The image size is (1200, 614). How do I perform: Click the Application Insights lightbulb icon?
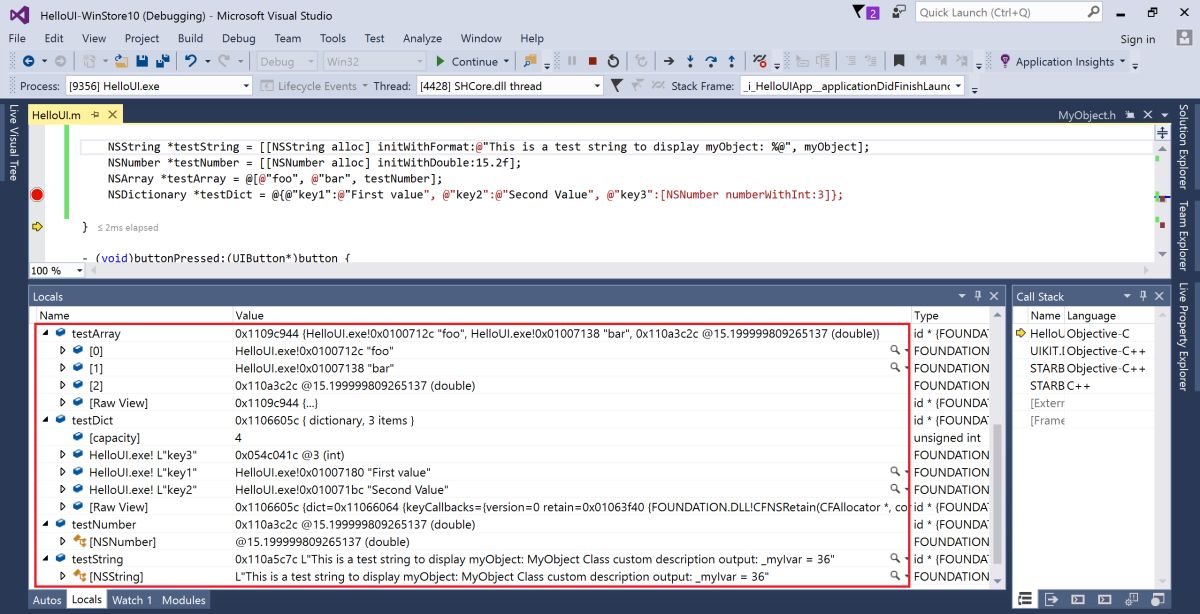[1004, 62]
